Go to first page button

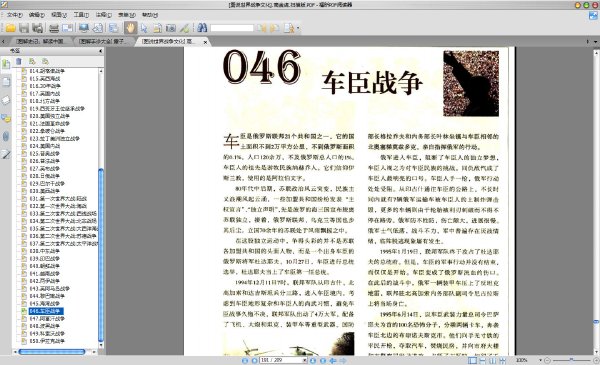coord(245,361)
